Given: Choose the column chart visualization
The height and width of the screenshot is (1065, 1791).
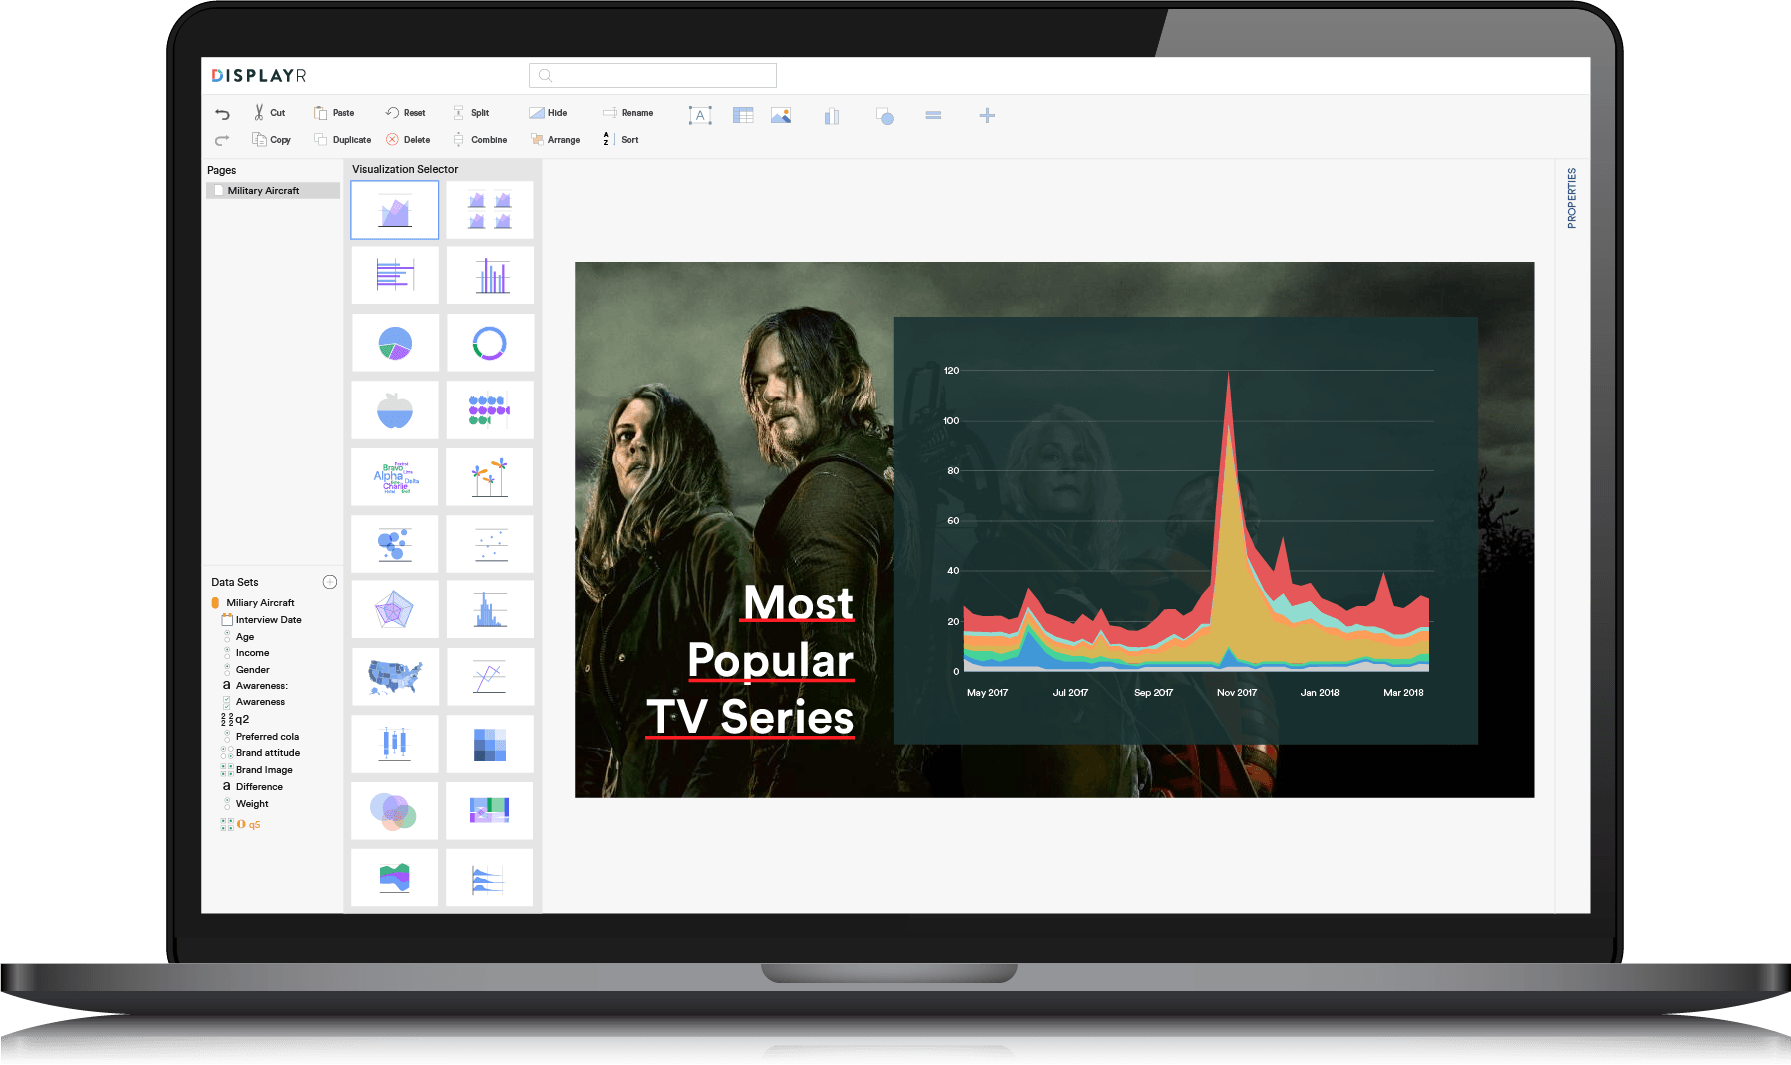Looking at the screenshot, I should click(490, 275).
